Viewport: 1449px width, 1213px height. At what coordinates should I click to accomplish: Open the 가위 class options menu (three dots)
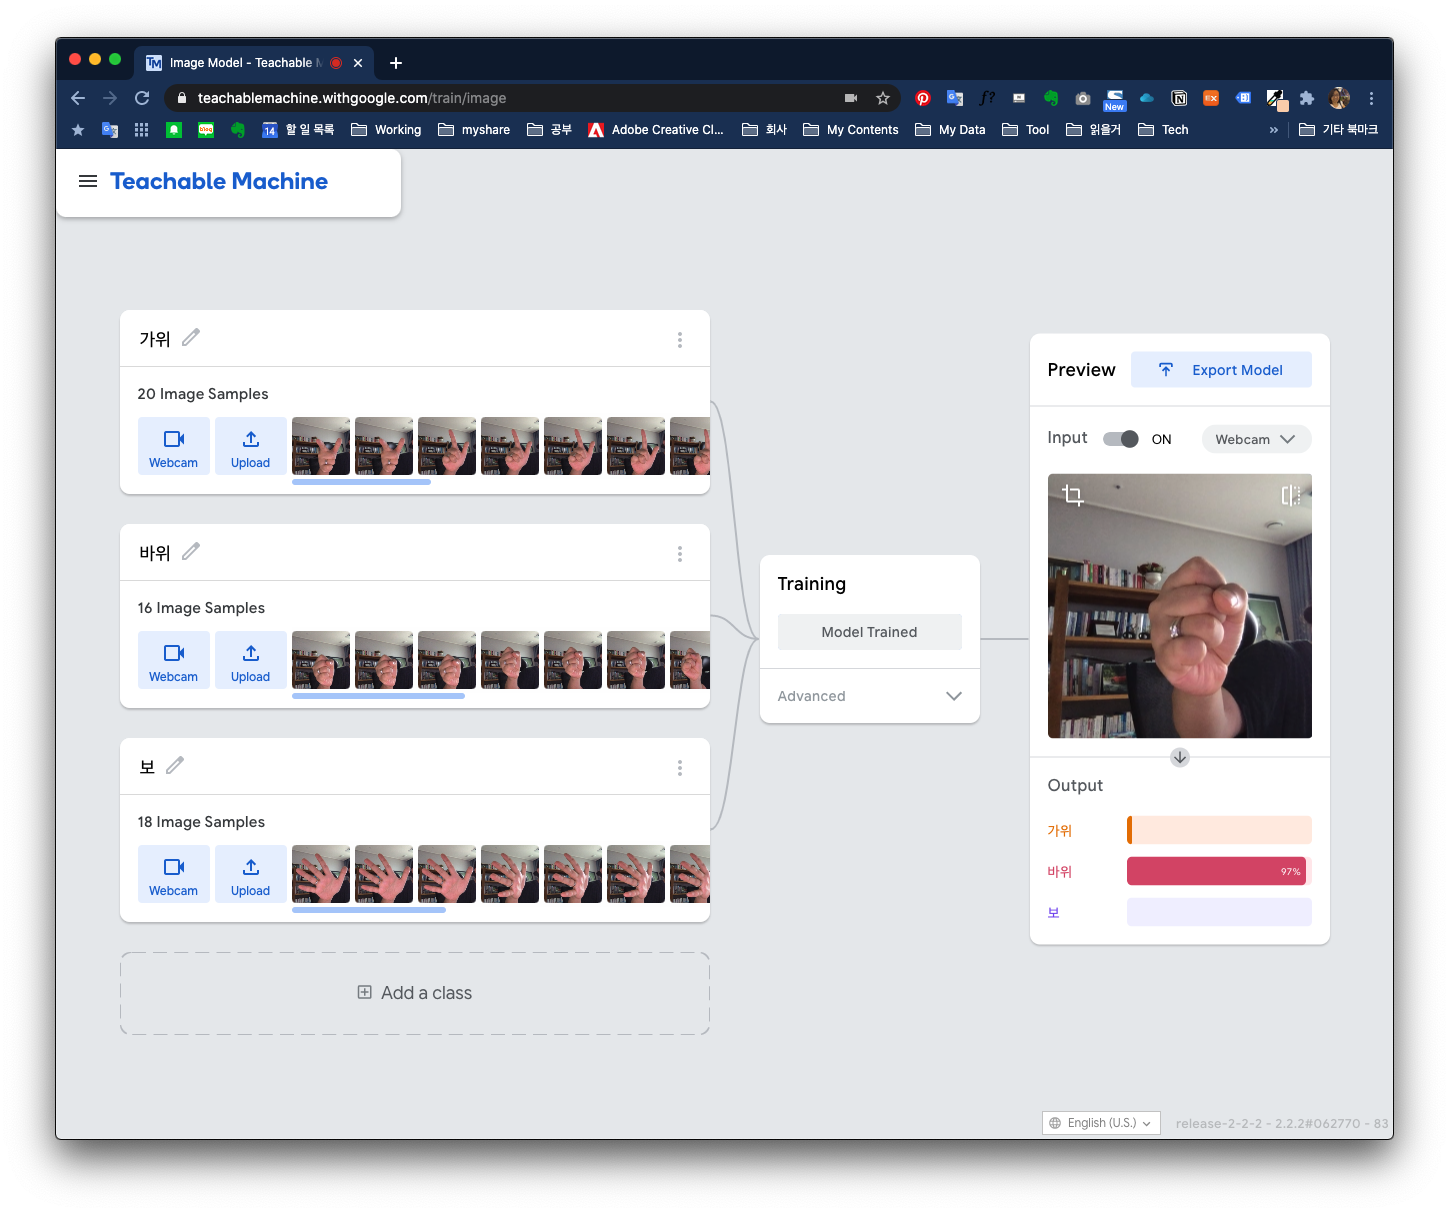[680, 340]
